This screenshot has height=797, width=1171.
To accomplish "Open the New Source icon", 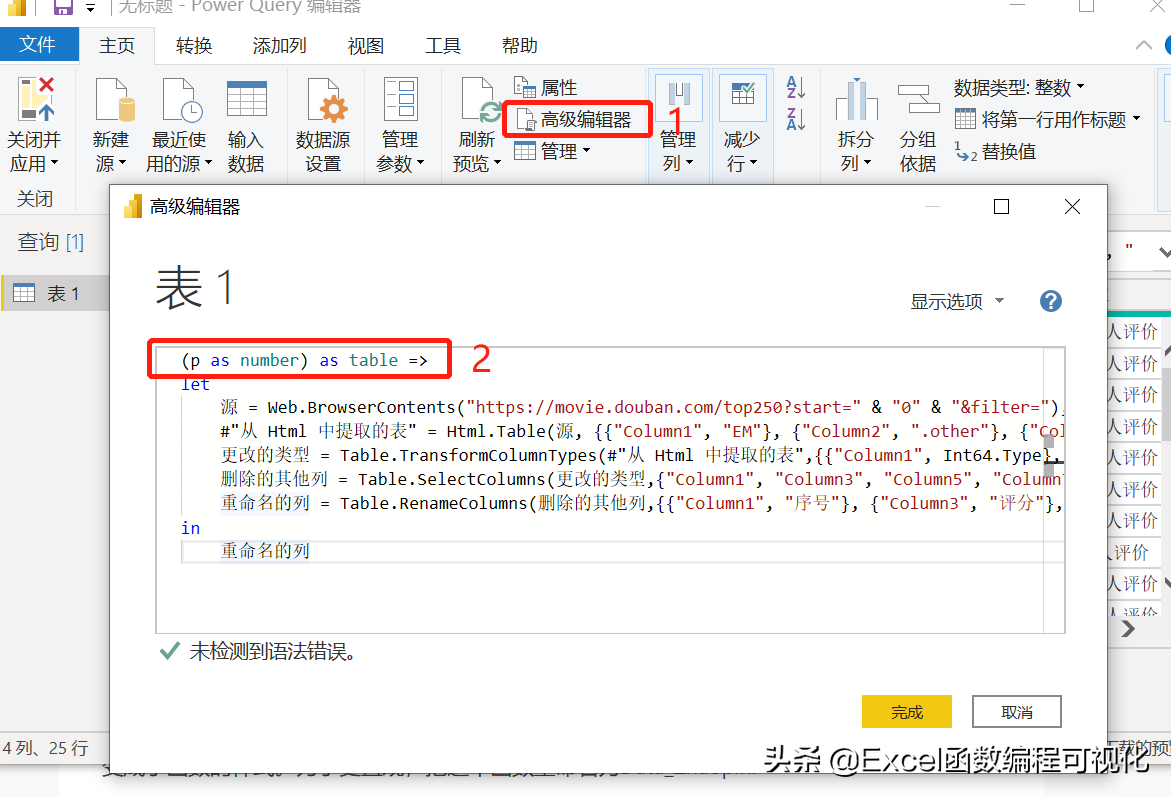I will (x=114, y=99).
